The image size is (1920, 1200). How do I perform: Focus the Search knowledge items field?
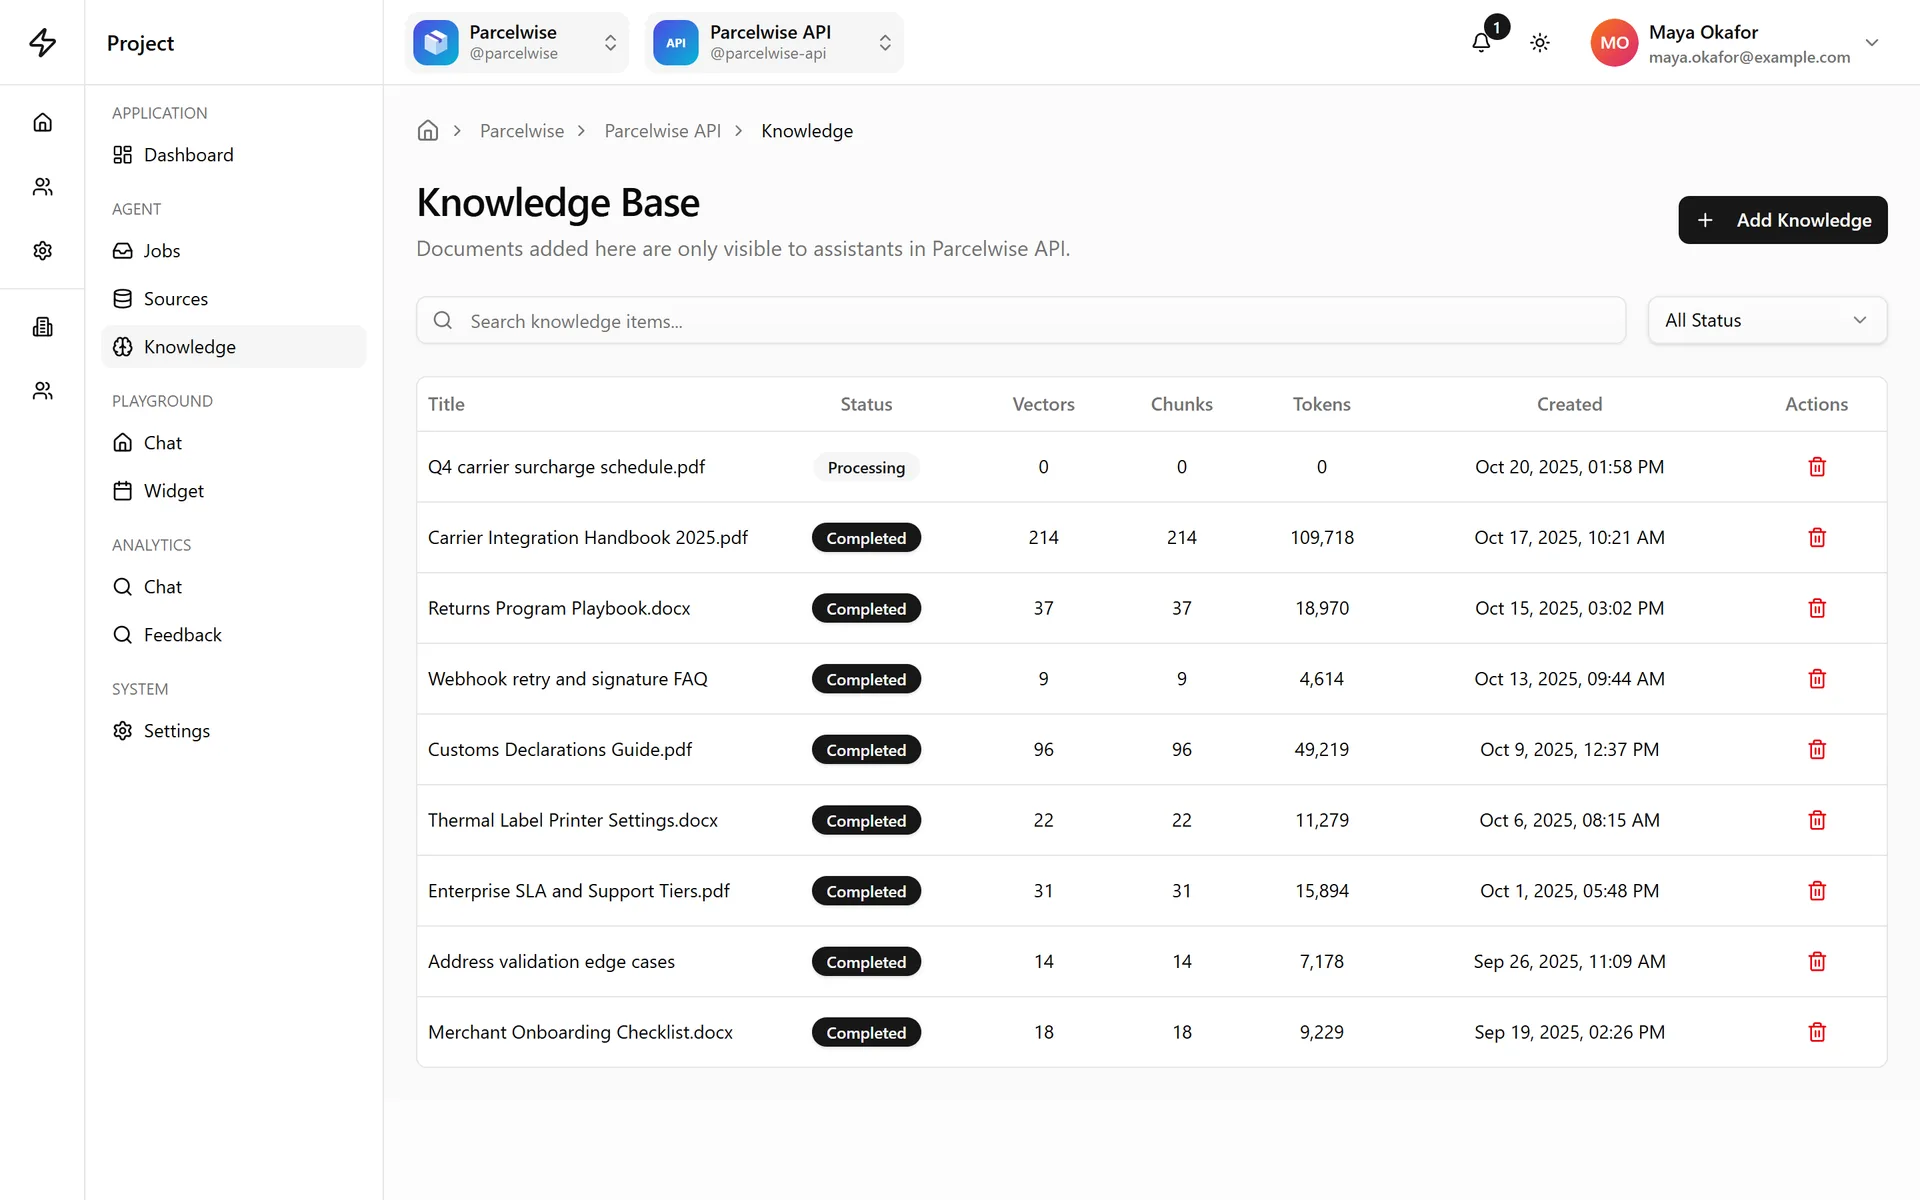(1021, 320)
